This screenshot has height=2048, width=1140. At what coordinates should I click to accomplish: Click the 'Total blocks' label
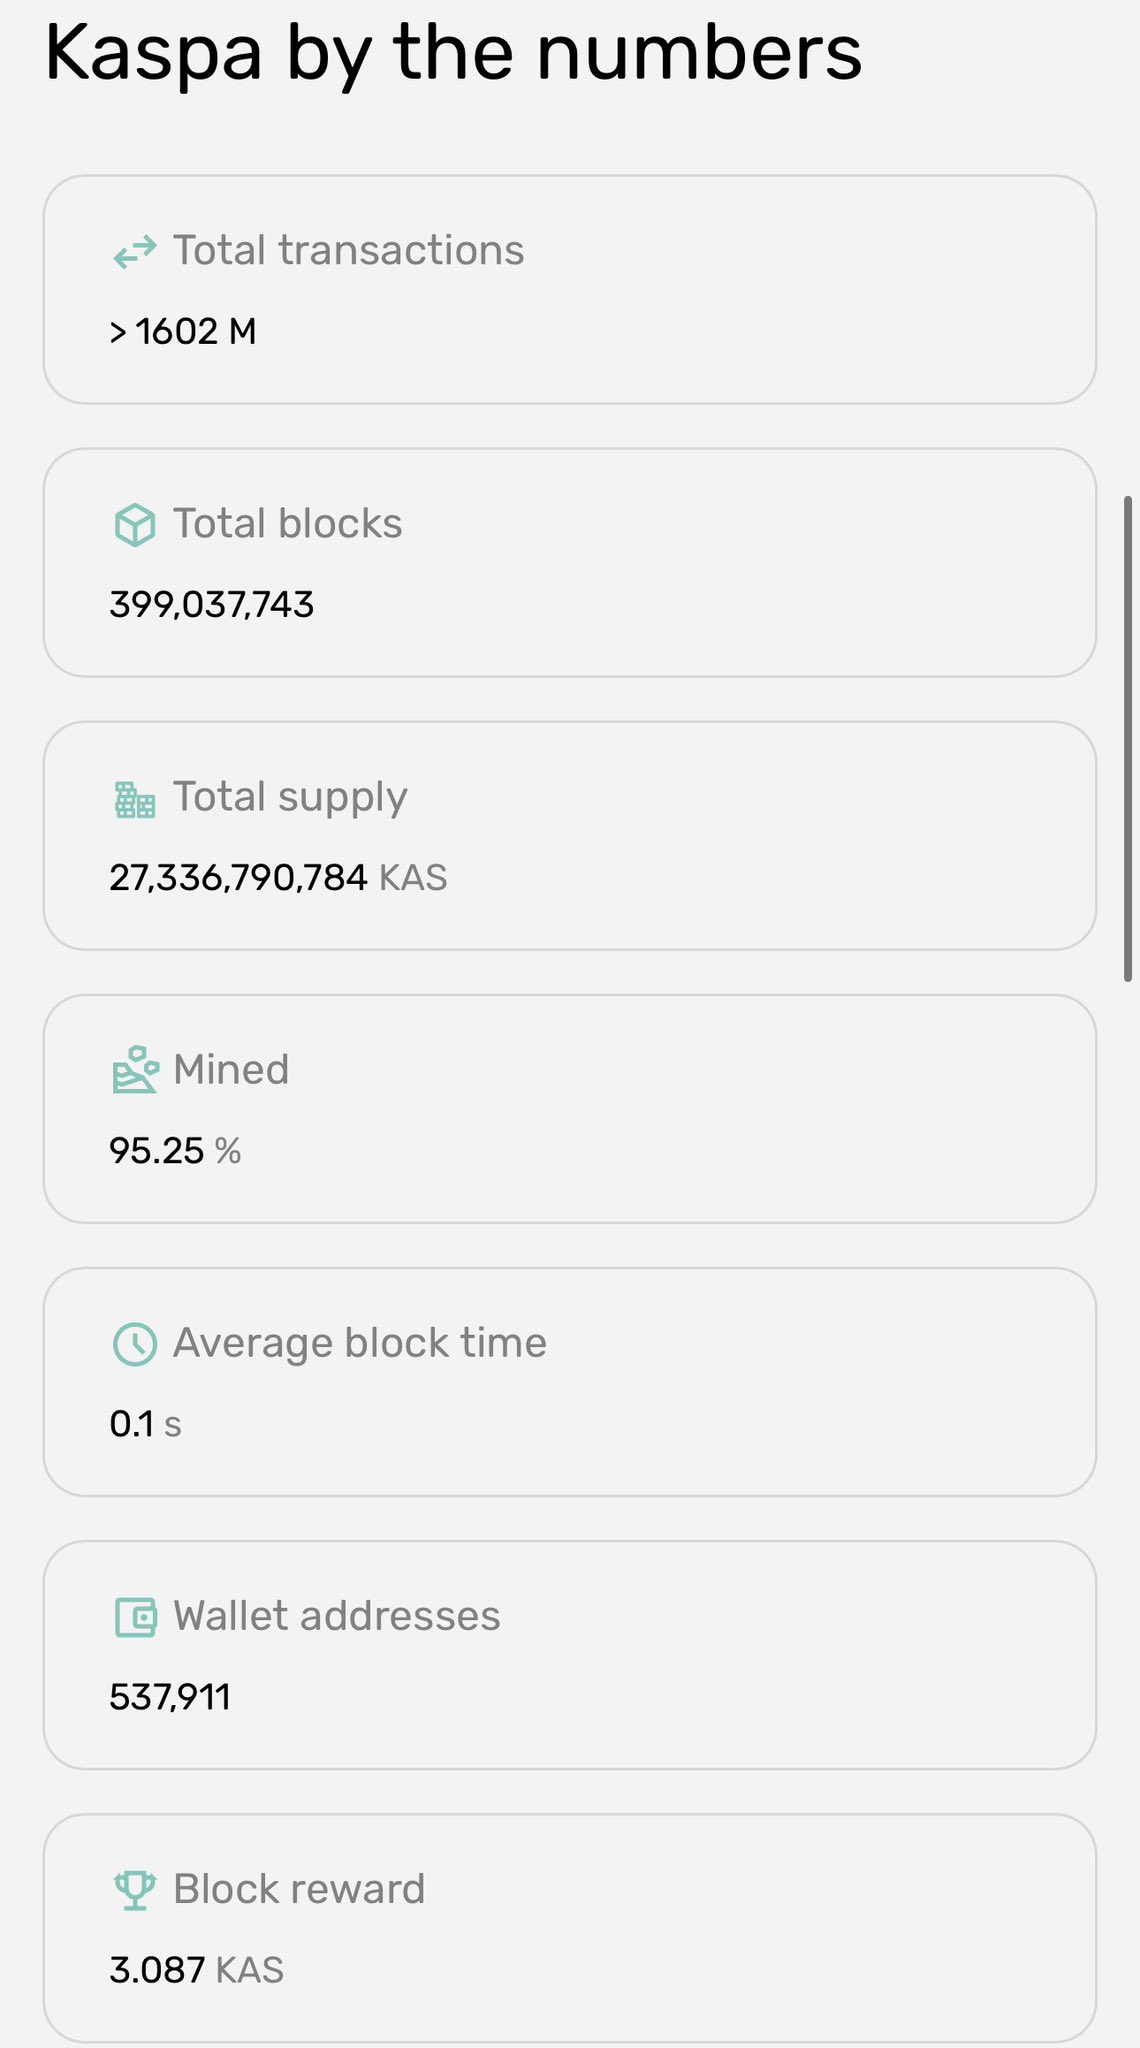point(287,524)
